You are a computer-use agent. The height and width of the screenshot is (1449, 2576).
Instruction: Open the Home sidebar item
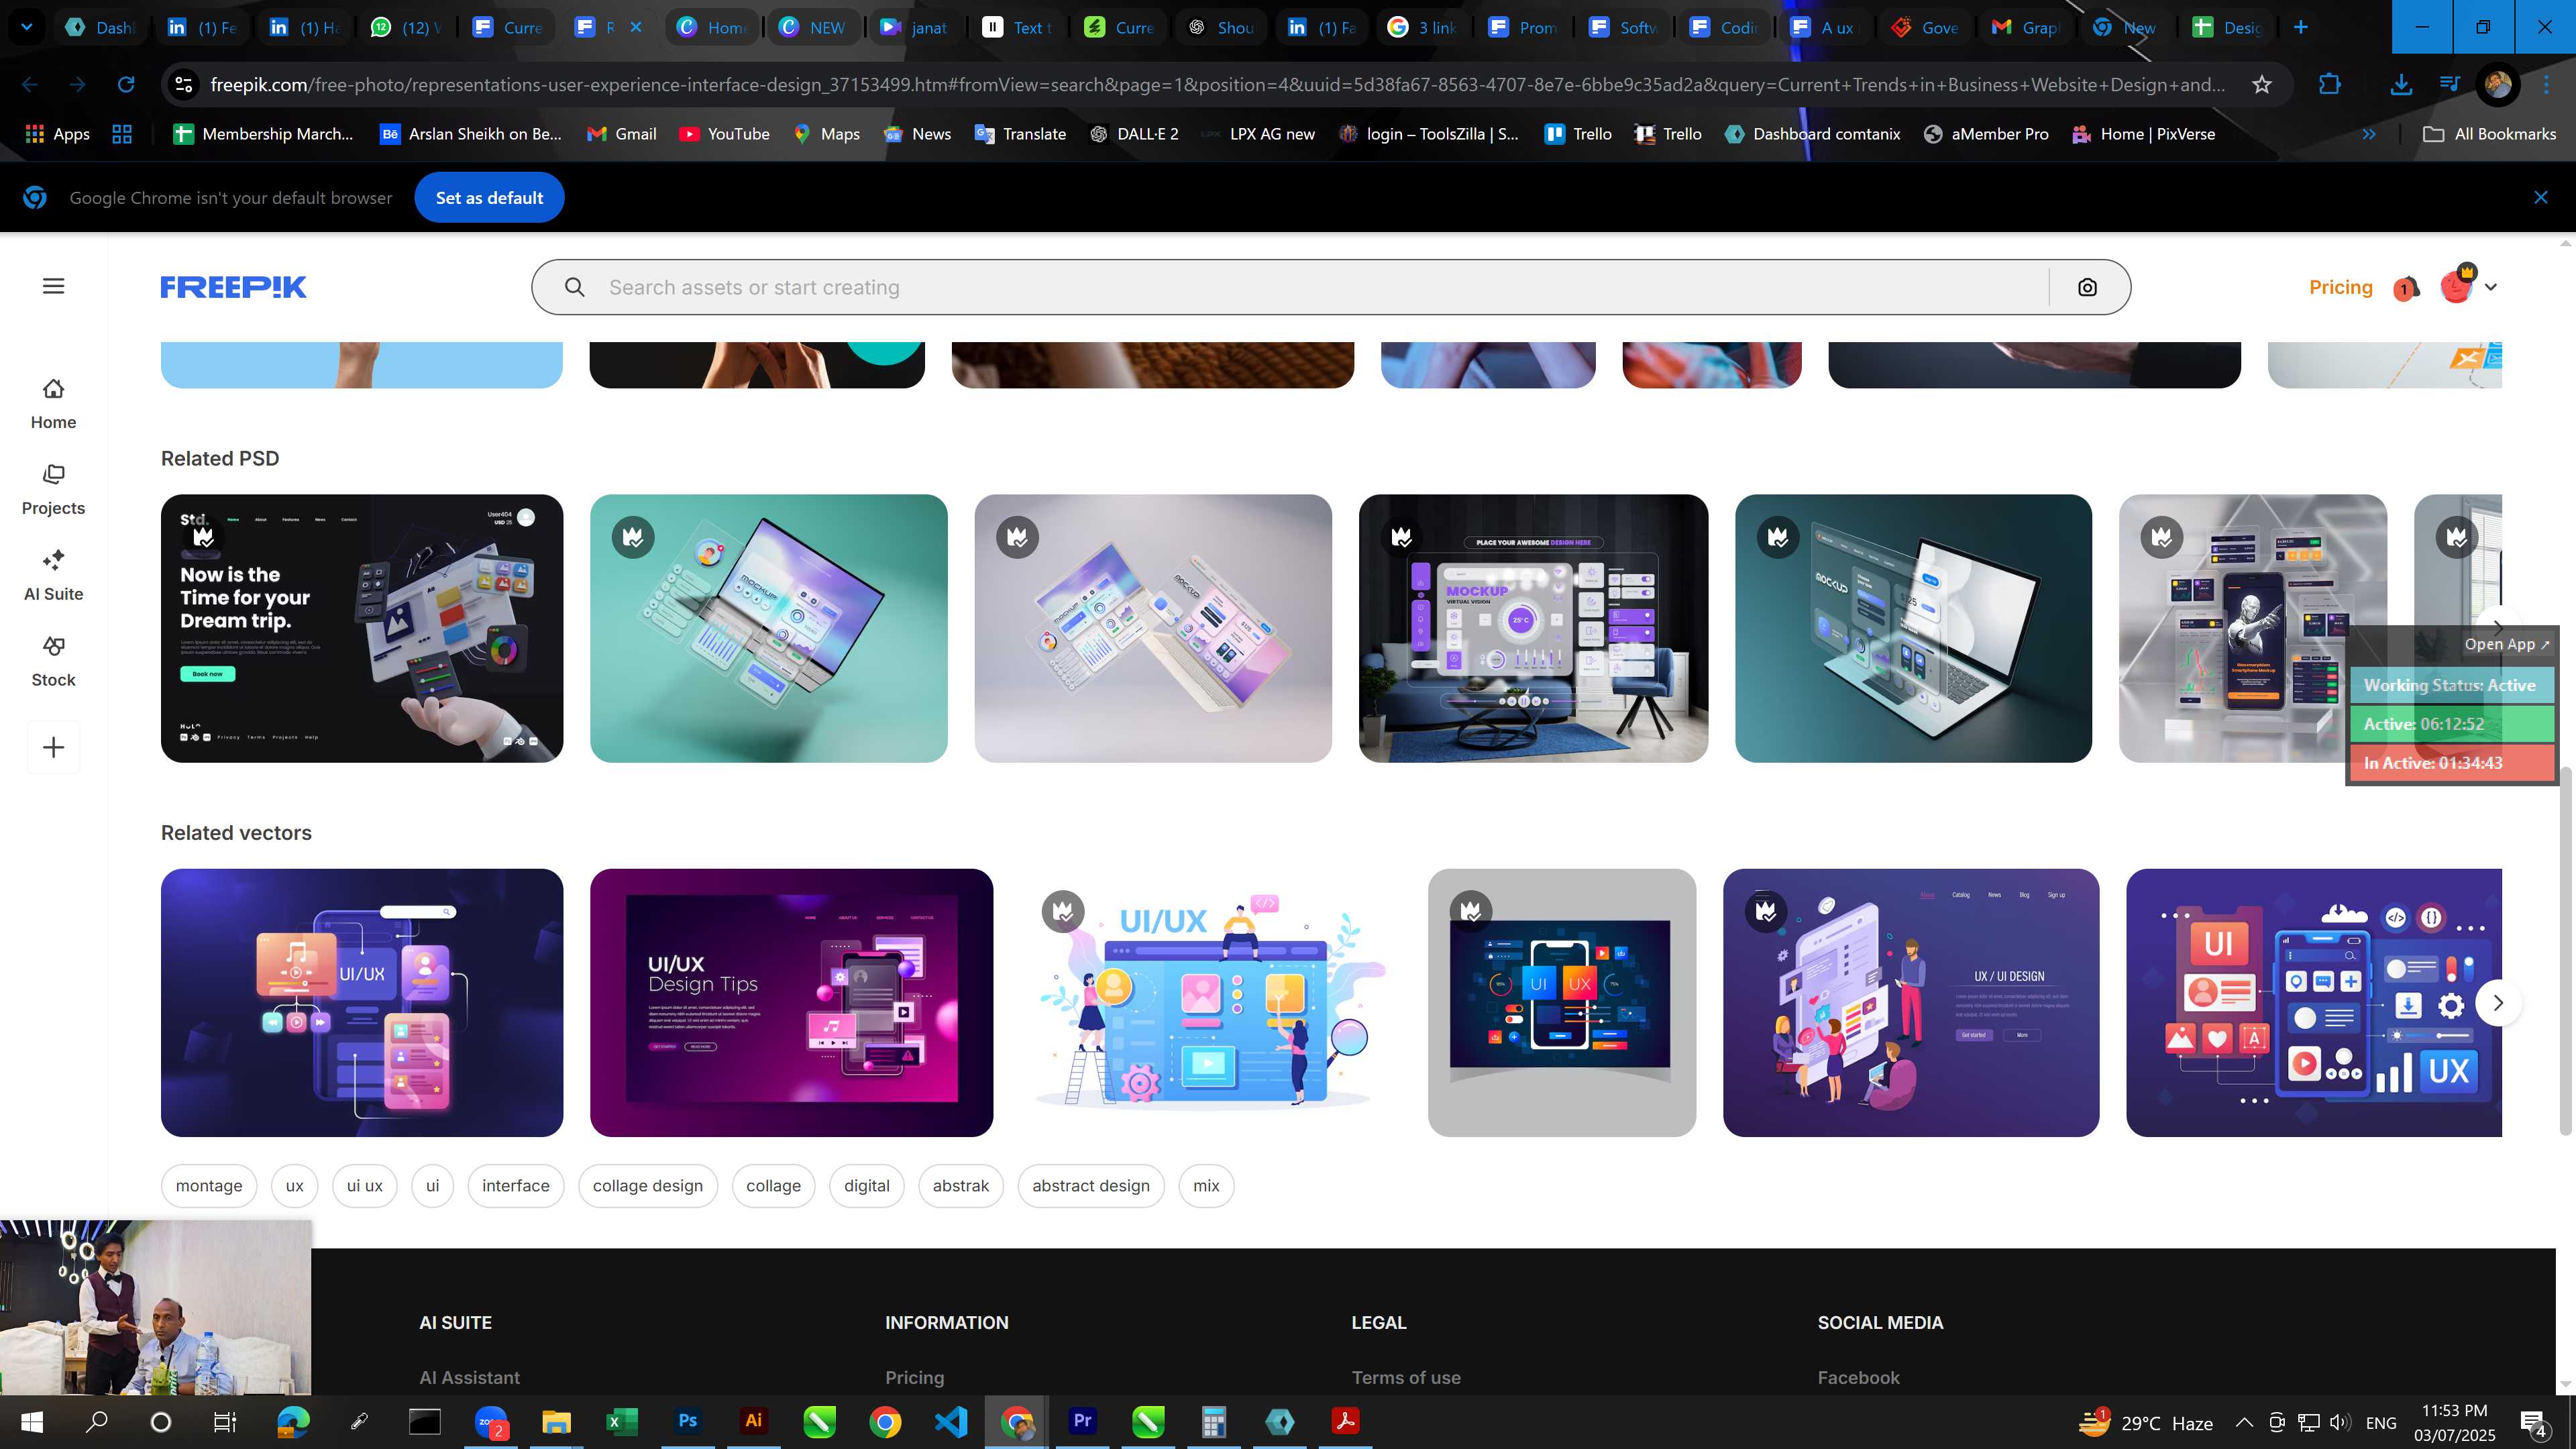(x=53, y=404)
